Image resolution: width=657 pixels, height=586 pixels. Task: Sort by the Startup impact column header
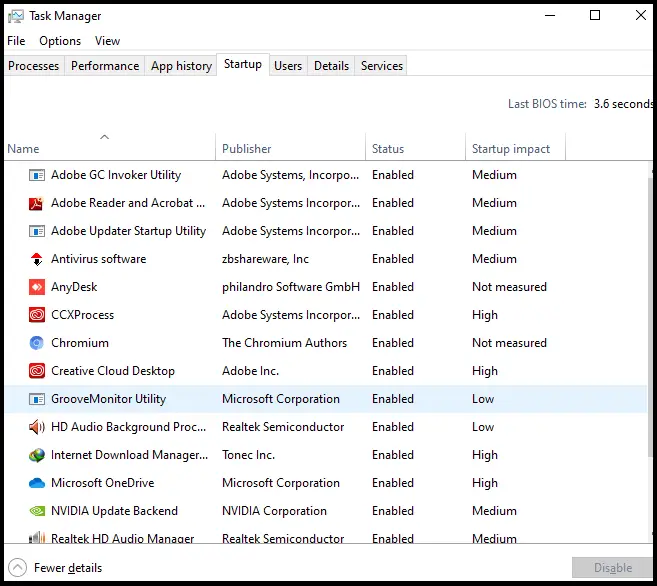coord(515,147)
